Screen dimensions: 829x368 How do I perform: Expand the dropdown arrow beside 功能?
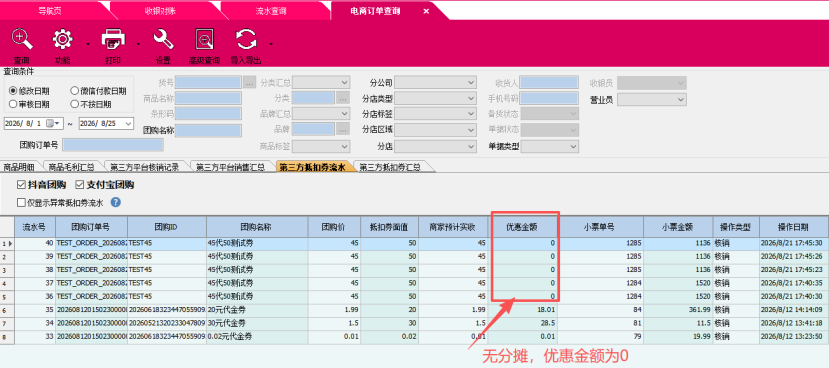click(x=87, y=44)
